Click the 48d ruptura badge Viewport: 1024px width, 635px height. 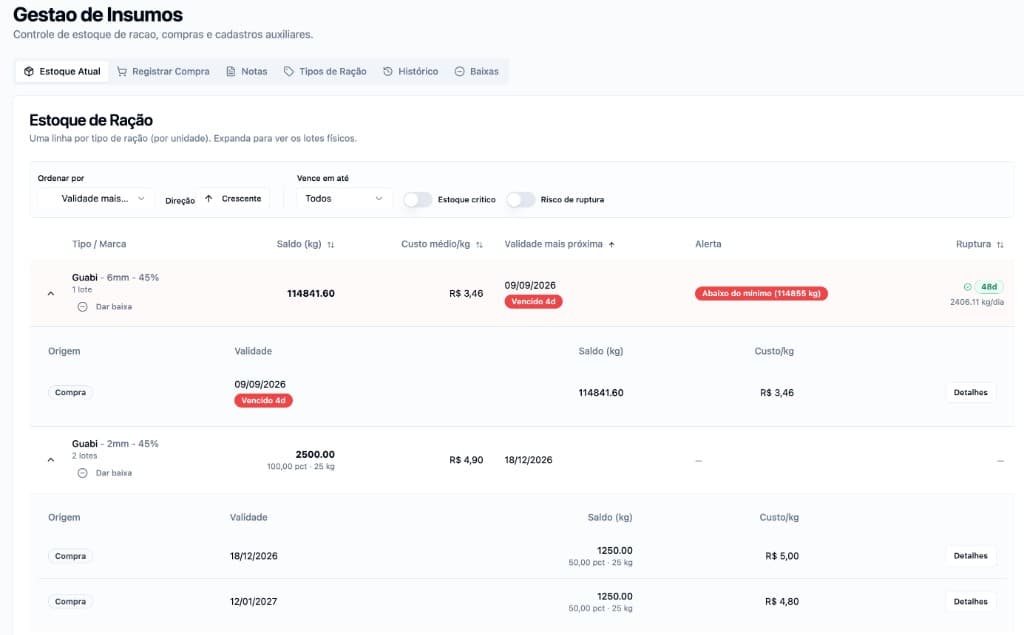click(x=989, y=287)
